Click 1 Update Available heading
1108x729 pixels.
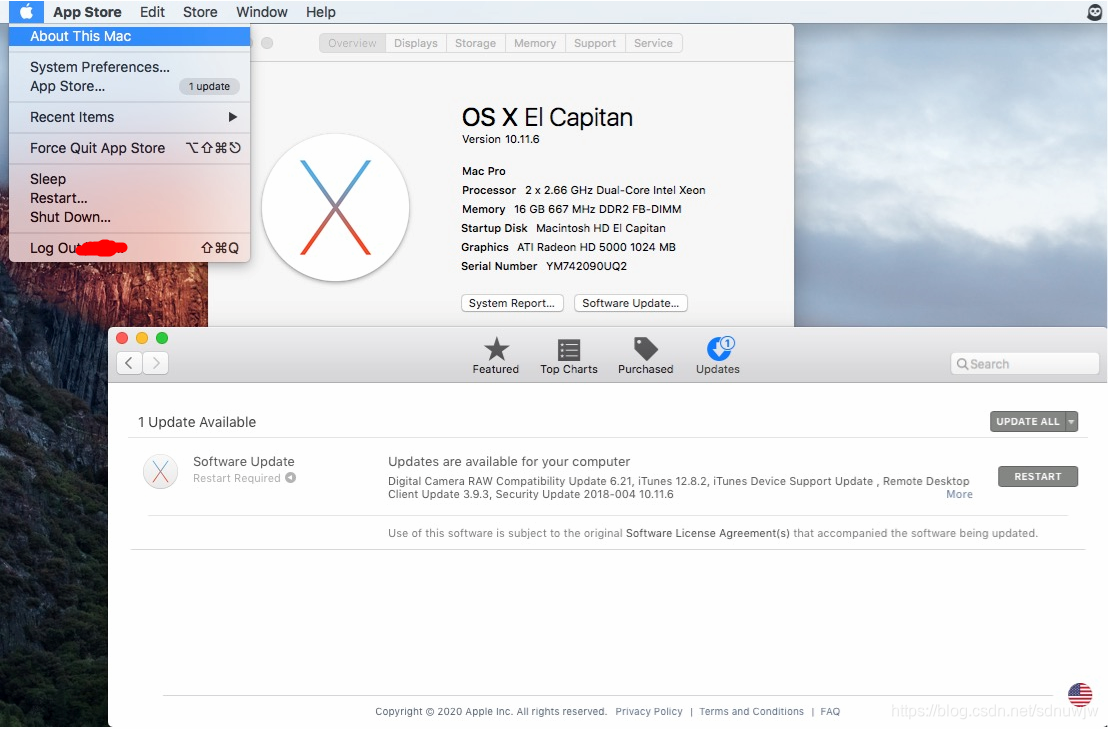pos(197,422)
